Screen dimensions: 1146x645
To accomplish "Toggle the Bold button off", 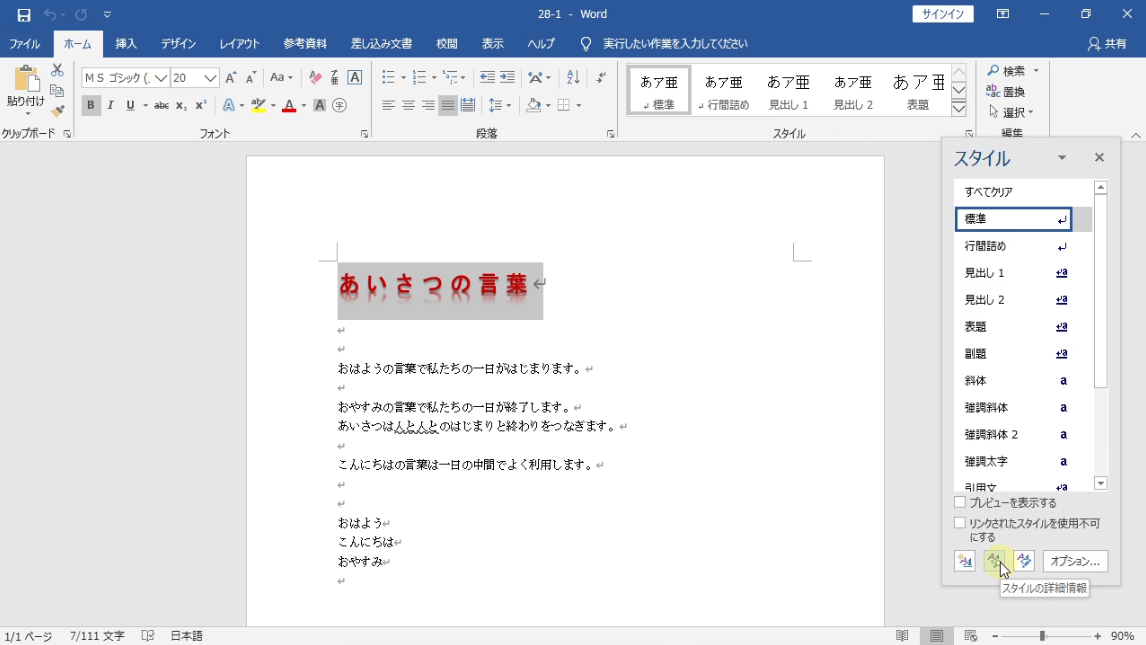I will click(91, 105).
